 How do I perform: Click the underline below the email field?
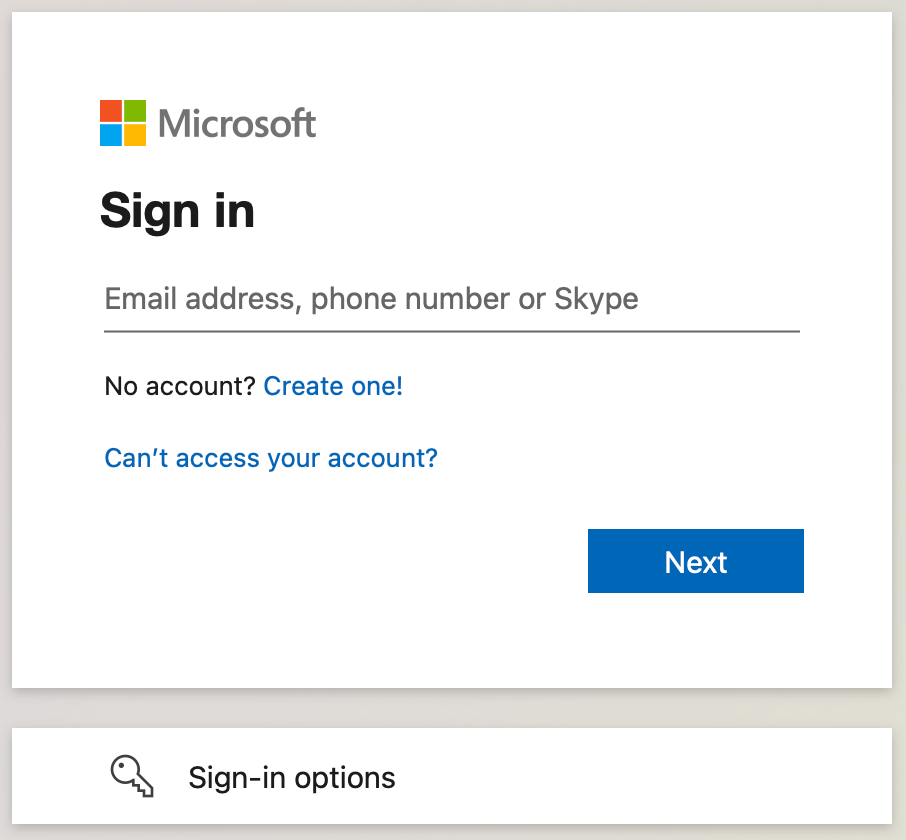point(451,331)
